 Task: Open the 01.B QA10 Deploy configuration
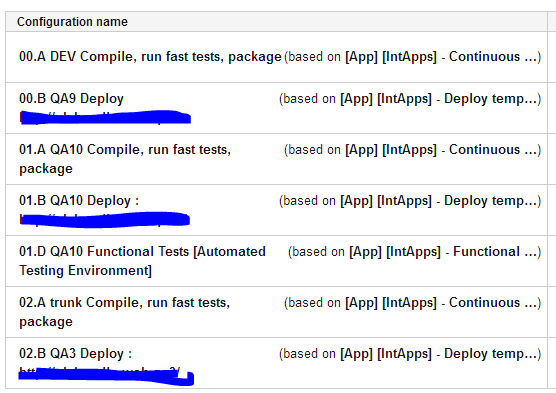point(79,201)
